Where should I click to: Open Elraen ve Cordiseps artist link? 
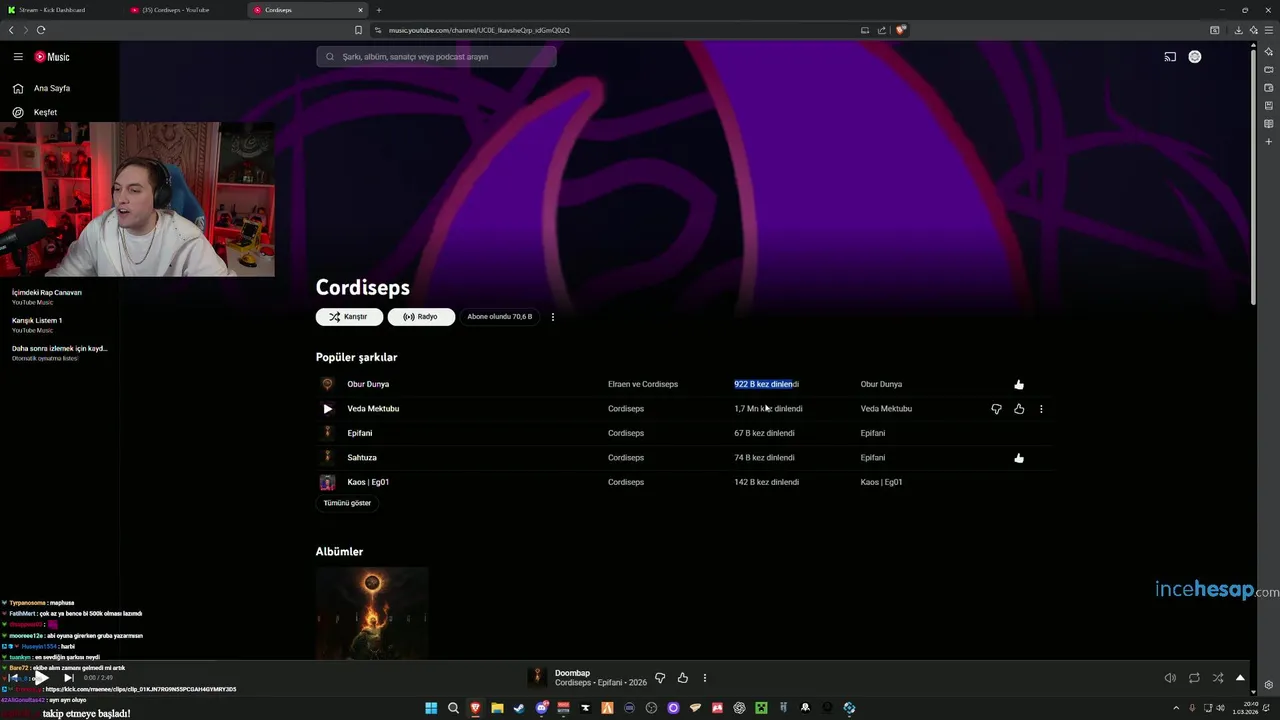tap(643, 384)
